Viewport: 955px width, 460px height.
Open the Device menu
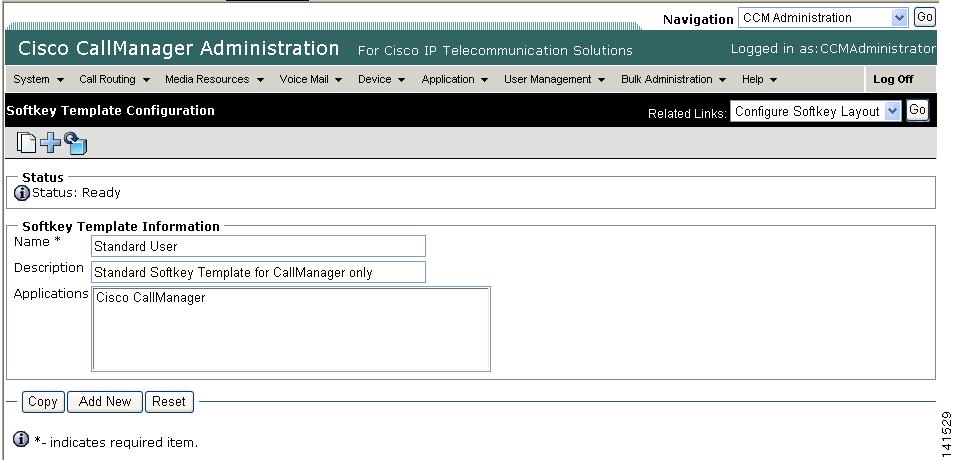(381, 79)
